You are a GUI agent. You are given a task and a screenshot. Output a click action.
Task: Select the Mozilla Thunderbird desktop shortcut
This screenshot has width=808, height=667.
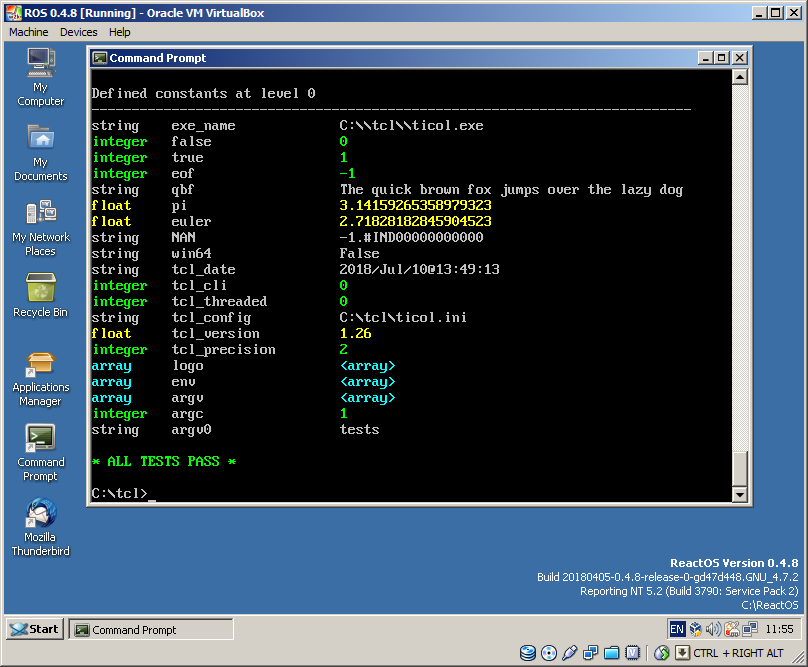click(41, 527)
